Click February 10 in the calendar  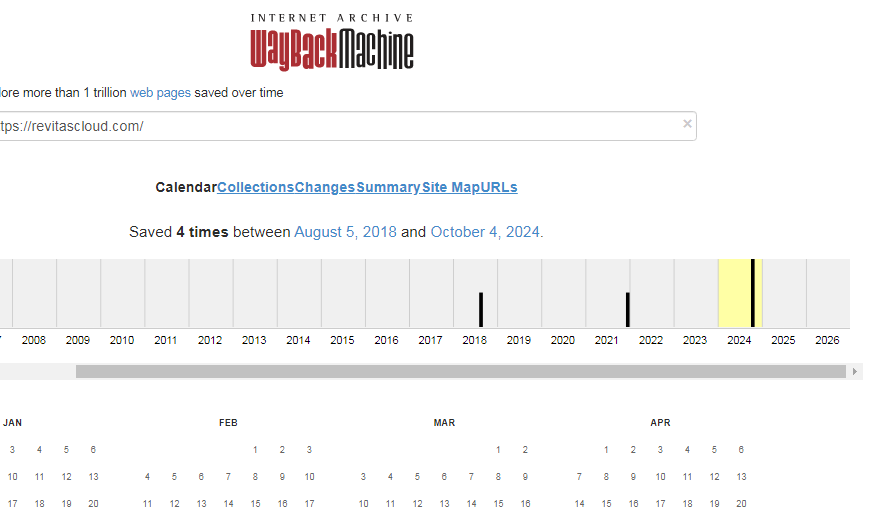309,476
